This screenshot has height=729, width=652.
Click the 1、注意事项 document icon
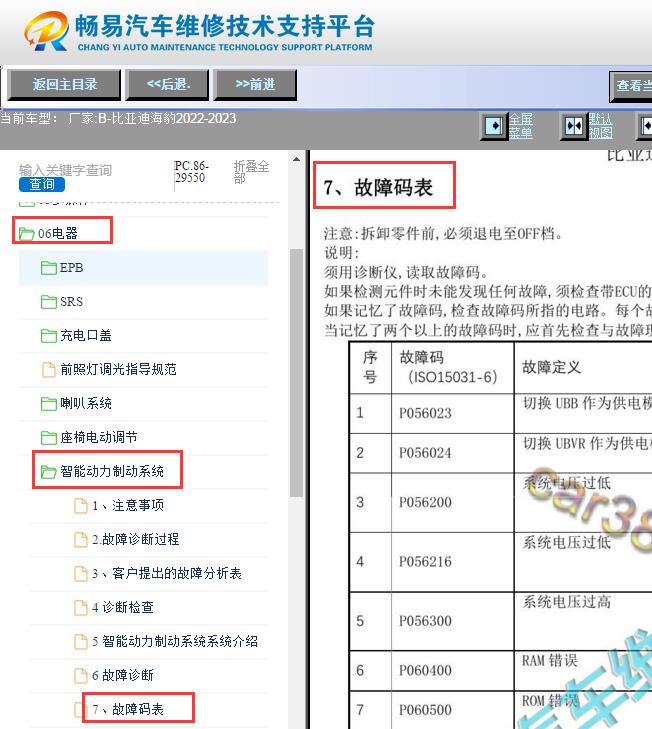point(81,505)
